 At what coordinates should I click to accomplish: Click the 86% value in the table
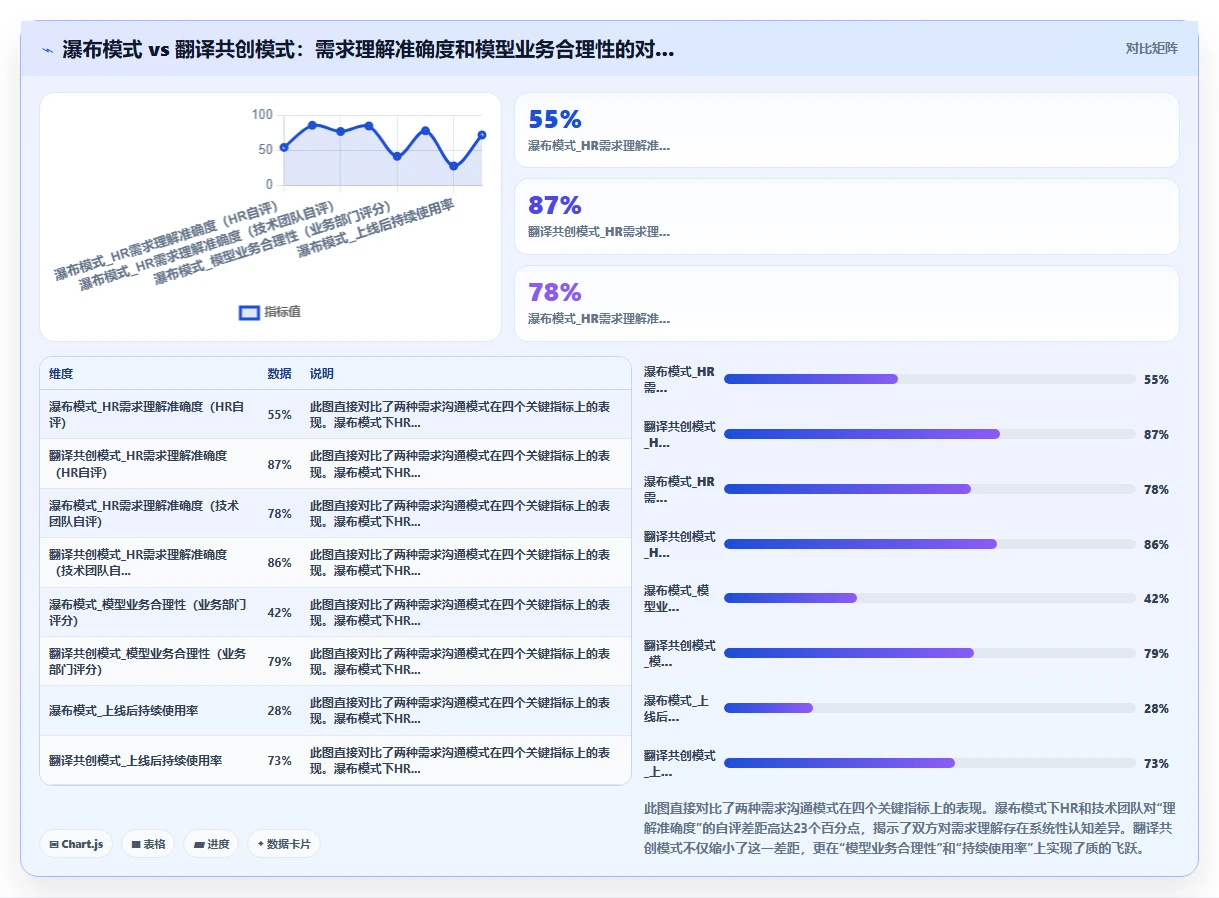coord(279,563)
